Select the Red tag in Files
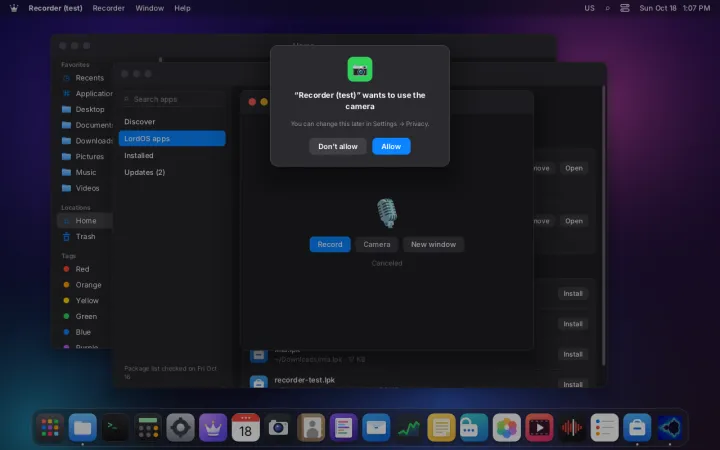720x450 pixels. [x=85, y=269]
